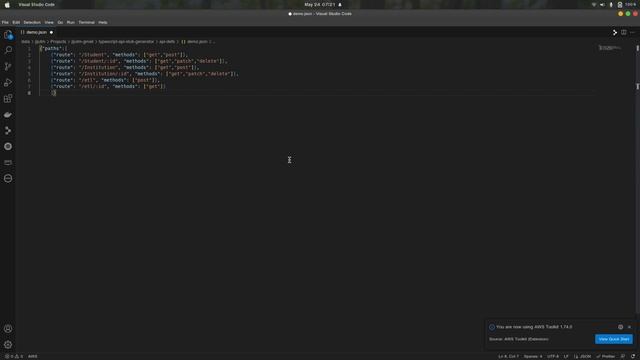Screen dimensions: 640x360
Task: Open the File menu
Action: (x=5, y=22)
